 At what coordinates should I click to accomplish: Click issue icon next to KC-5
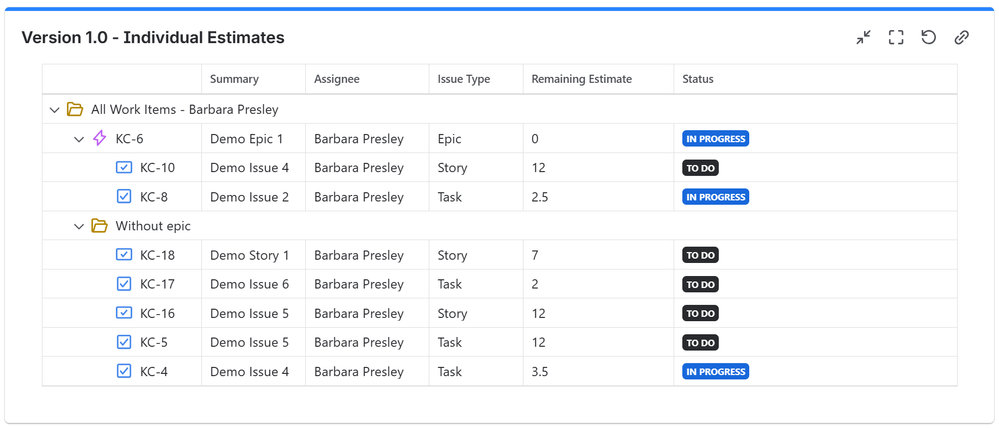click(124, 342)
